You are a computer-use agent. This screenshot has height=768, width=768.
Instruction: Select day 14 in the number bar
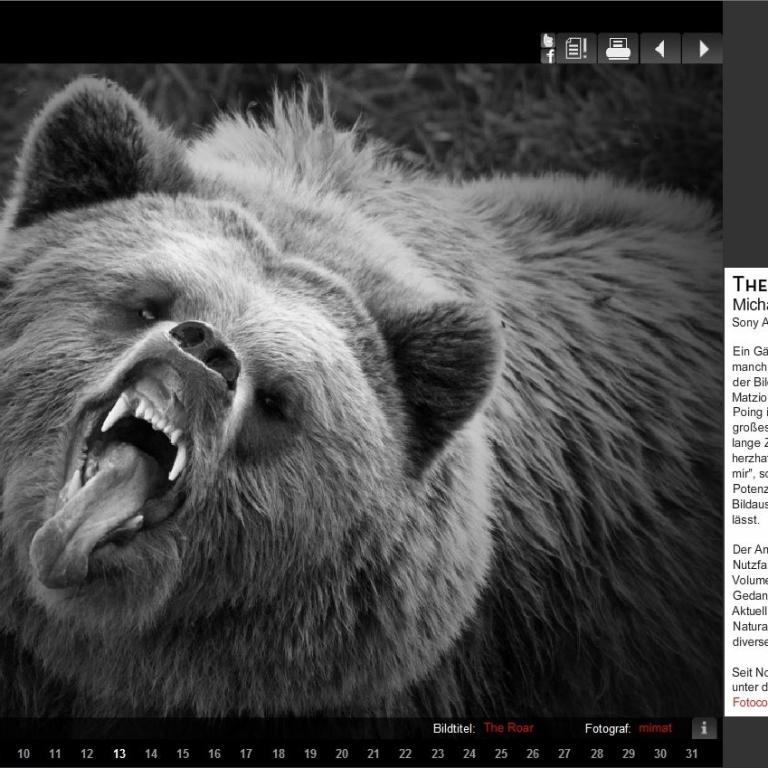click(151, 754)
